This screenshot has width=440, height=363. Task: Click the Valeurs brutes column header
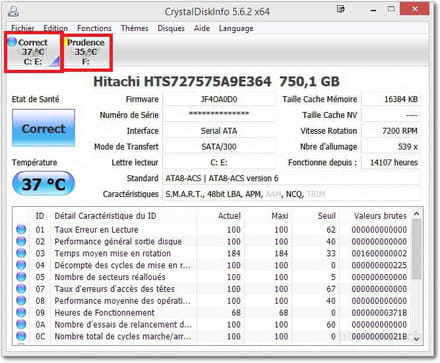(380, 216)
